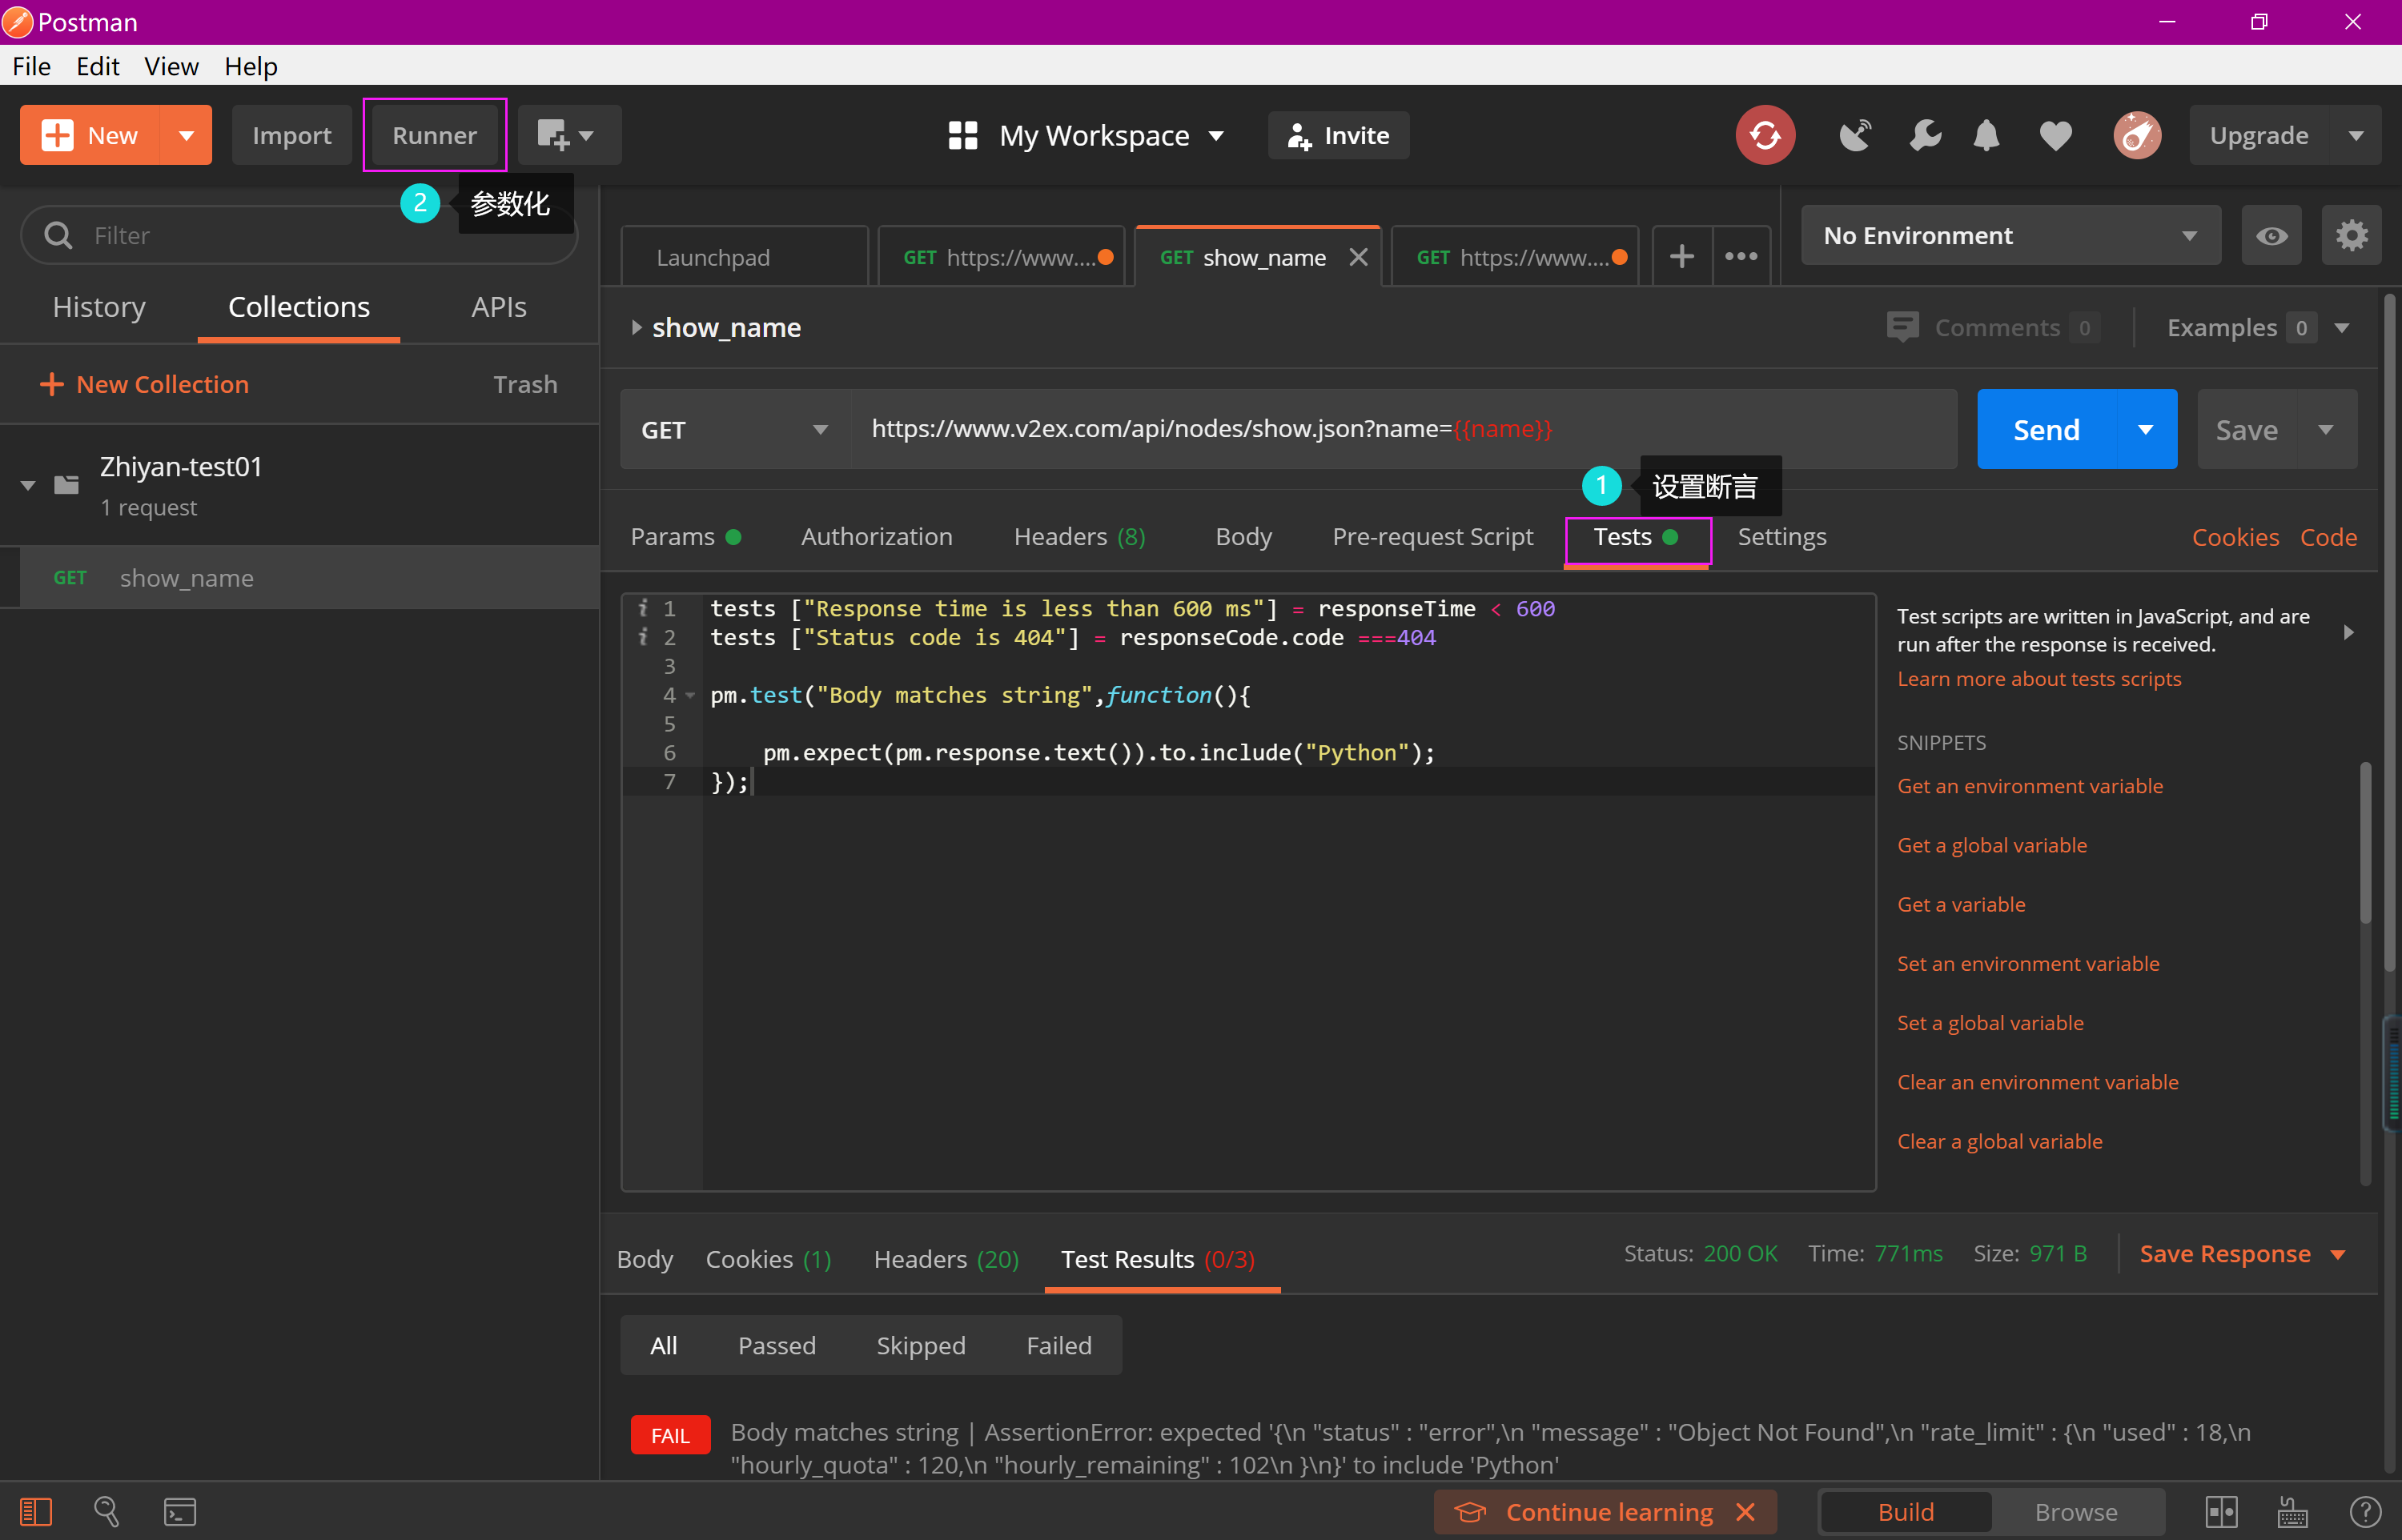Open the wrench settings icon
2402x1540 pixels.
coord(1924,135)
